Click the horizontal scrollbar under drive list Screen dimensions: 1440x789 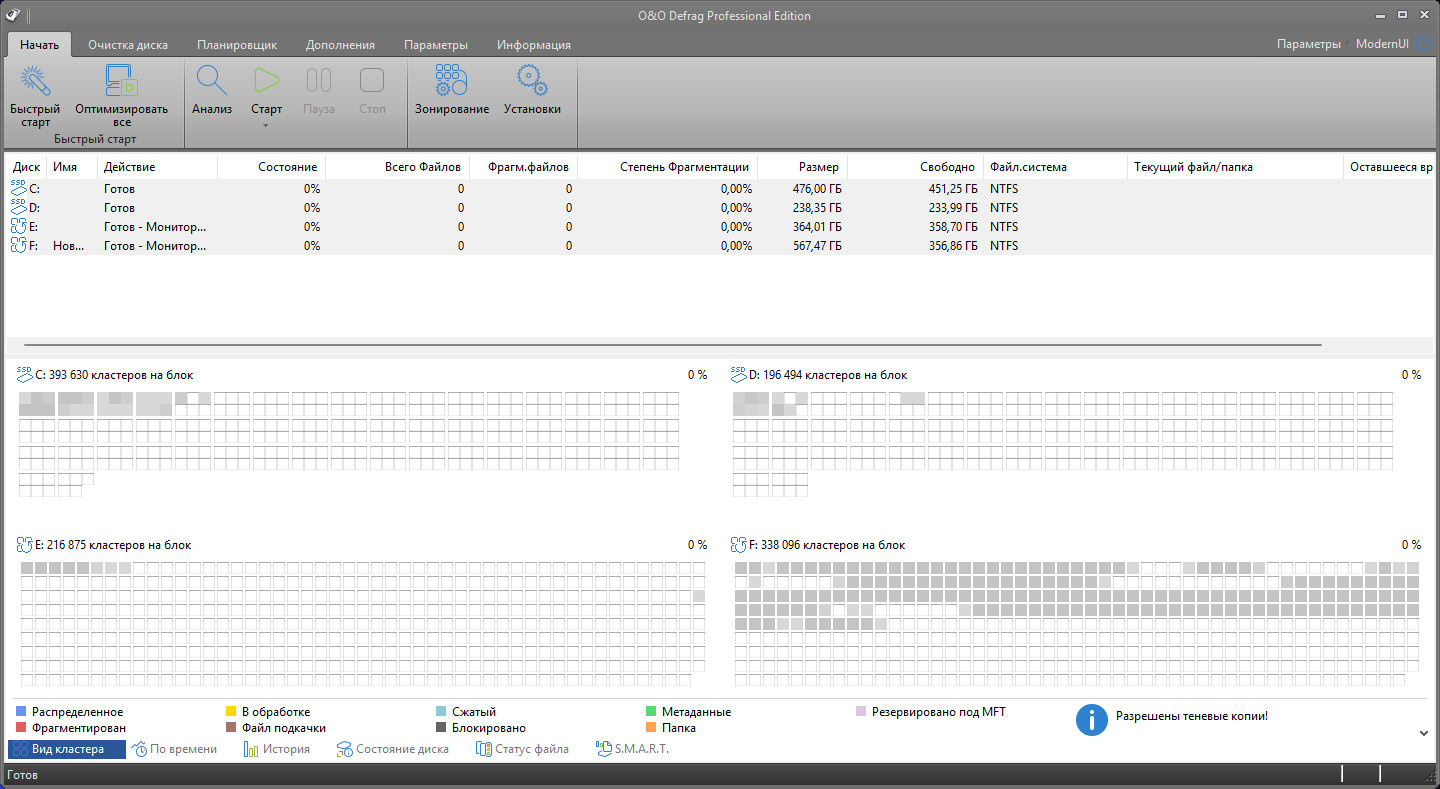click(x=672, y=345)
